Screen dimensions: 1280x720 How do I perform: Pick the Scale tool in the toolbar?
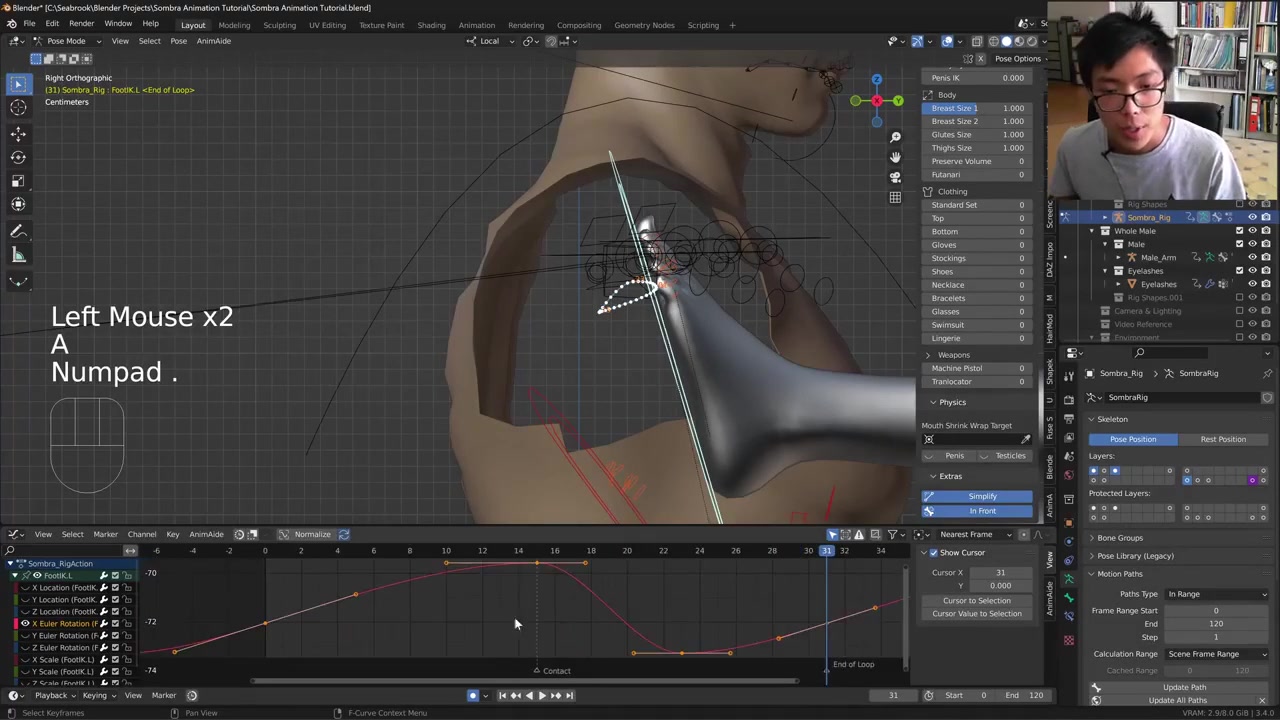coord(18,181)
